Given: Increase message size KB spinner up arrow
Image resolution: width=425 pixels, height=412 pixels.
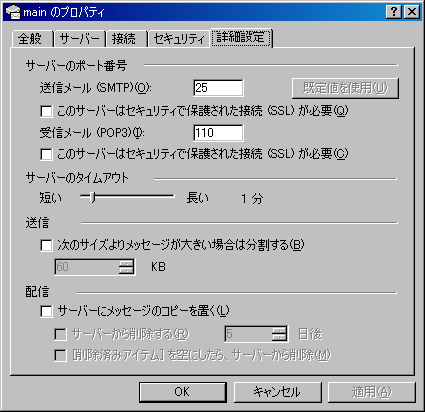Looking at the screenshot, I should click(126, 263).
